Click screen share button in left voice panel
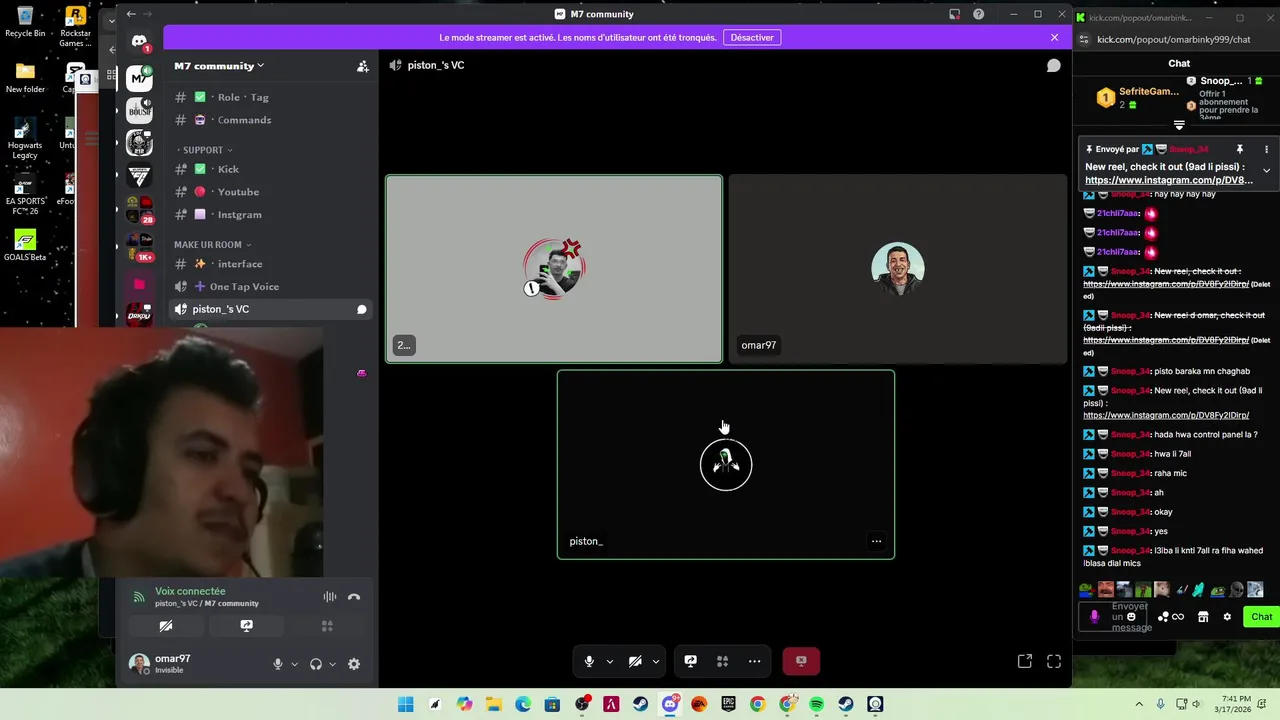This screenshot has width=1280, height=720. (246, 626)
